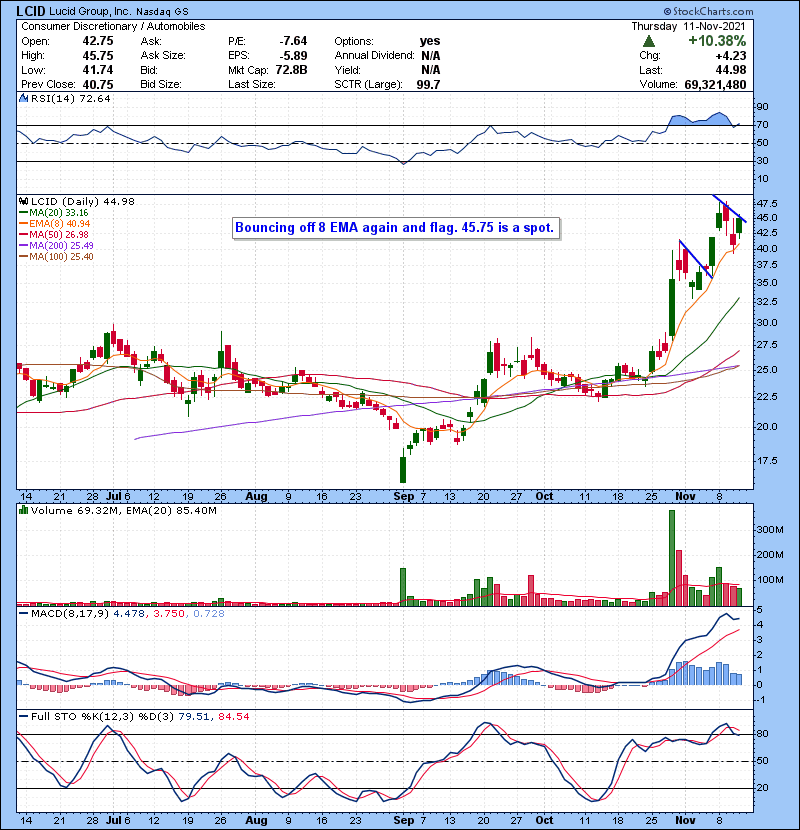Click the LCID ticker symbol in the header
This screenshot has width=800, height=830.
(31, 11)
